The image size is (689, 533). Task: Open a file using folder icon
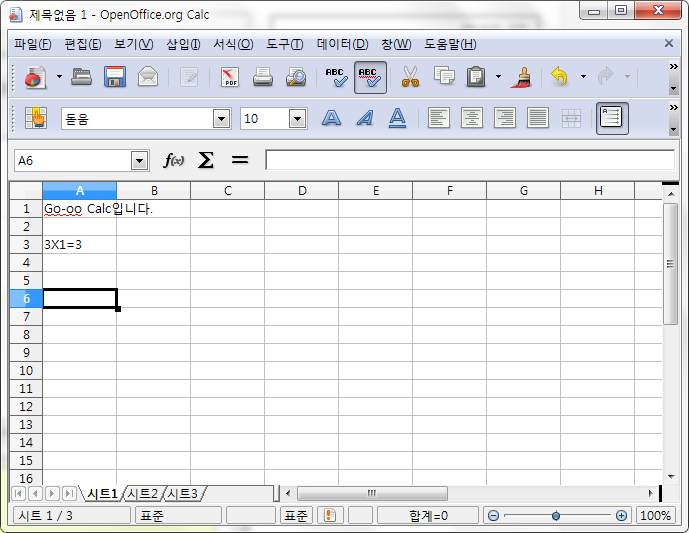click(81, 77)
